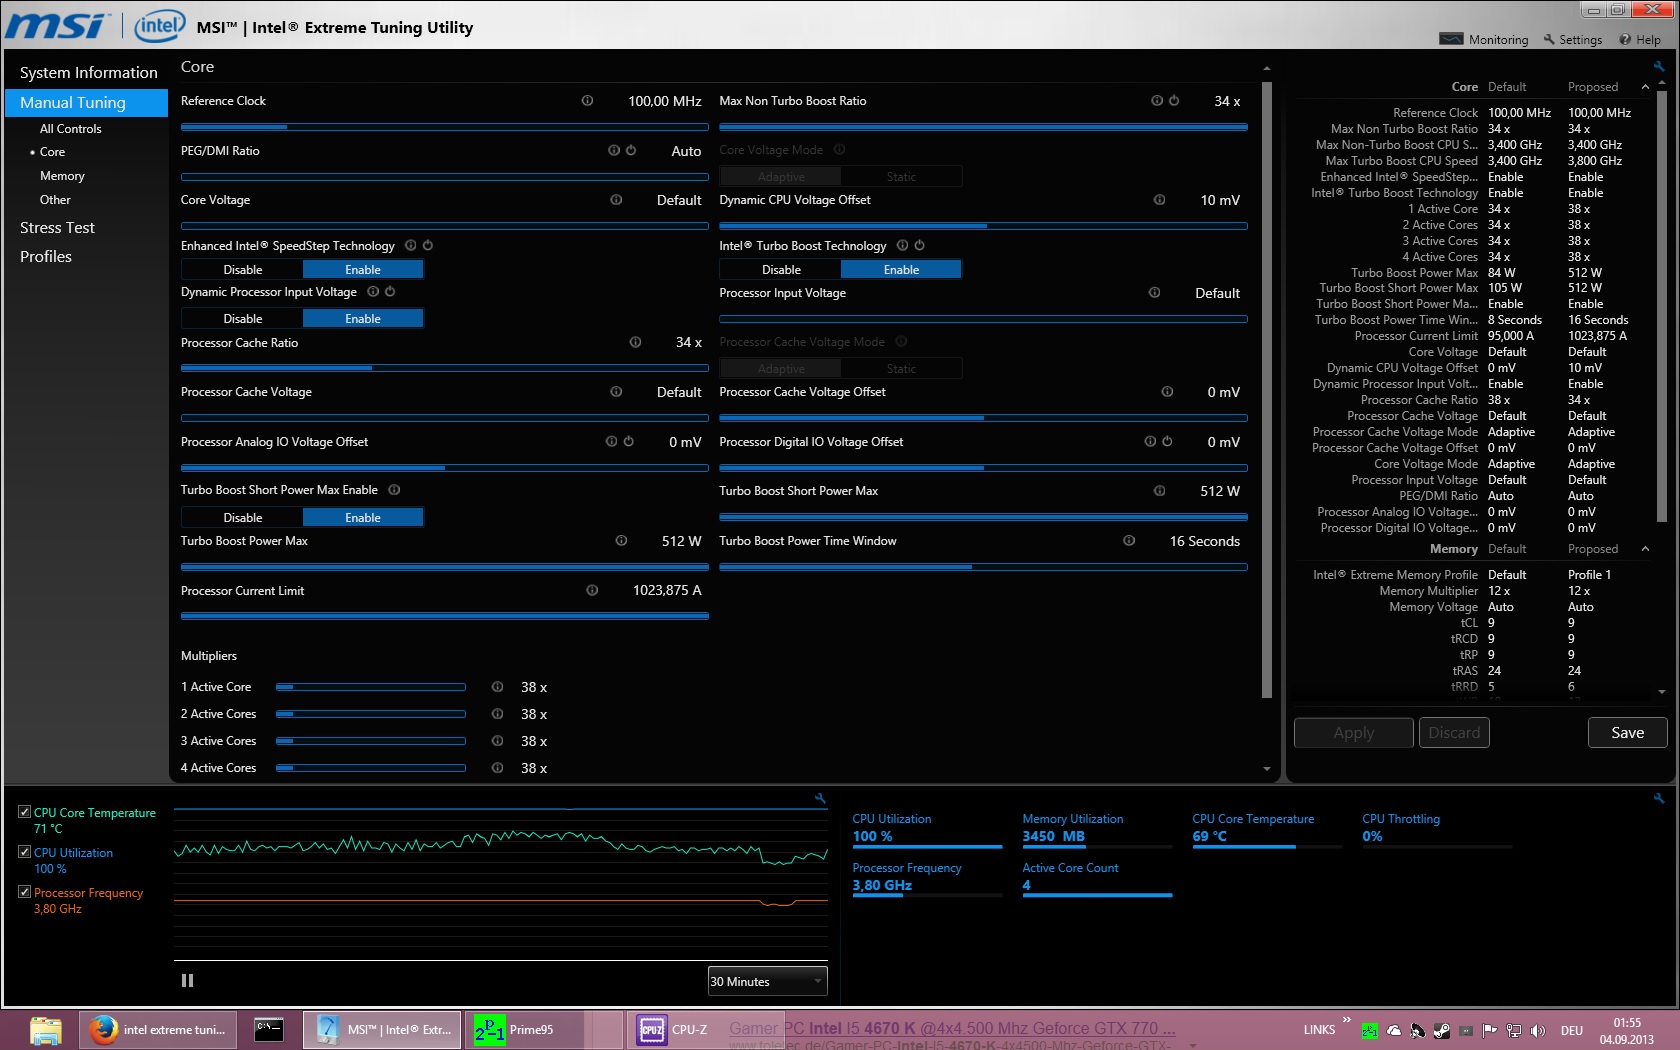1680x1050 pixels.
Task: Open the wrench settings for the monitoring graph
Action: [820, 798]
